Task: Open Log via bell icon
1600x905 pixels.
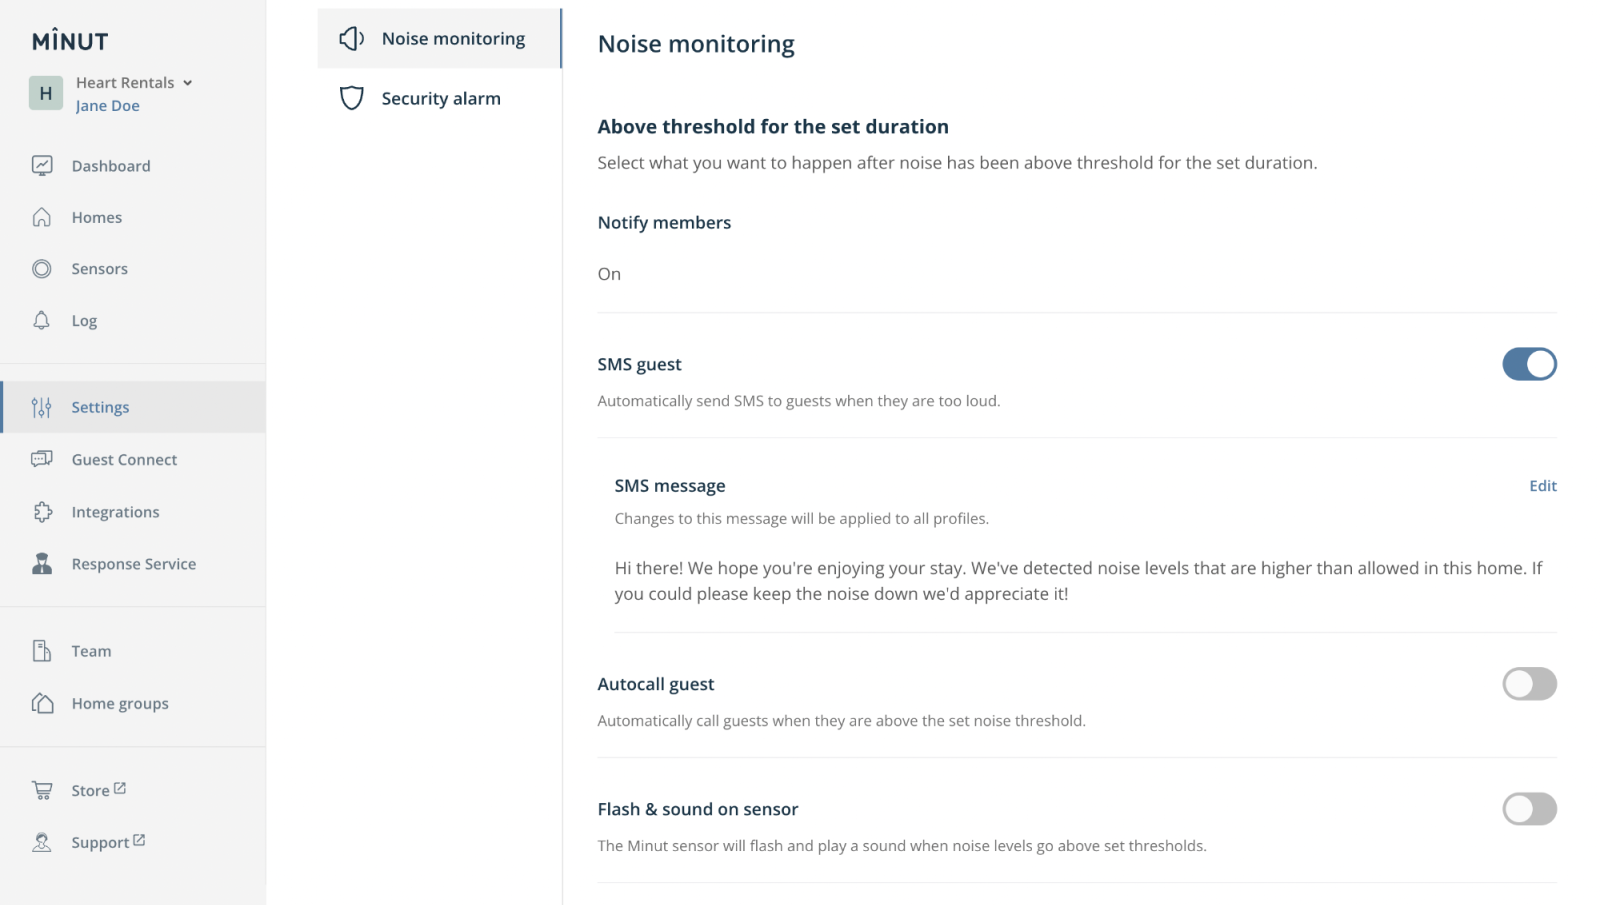Action: (x=42, y=321)
